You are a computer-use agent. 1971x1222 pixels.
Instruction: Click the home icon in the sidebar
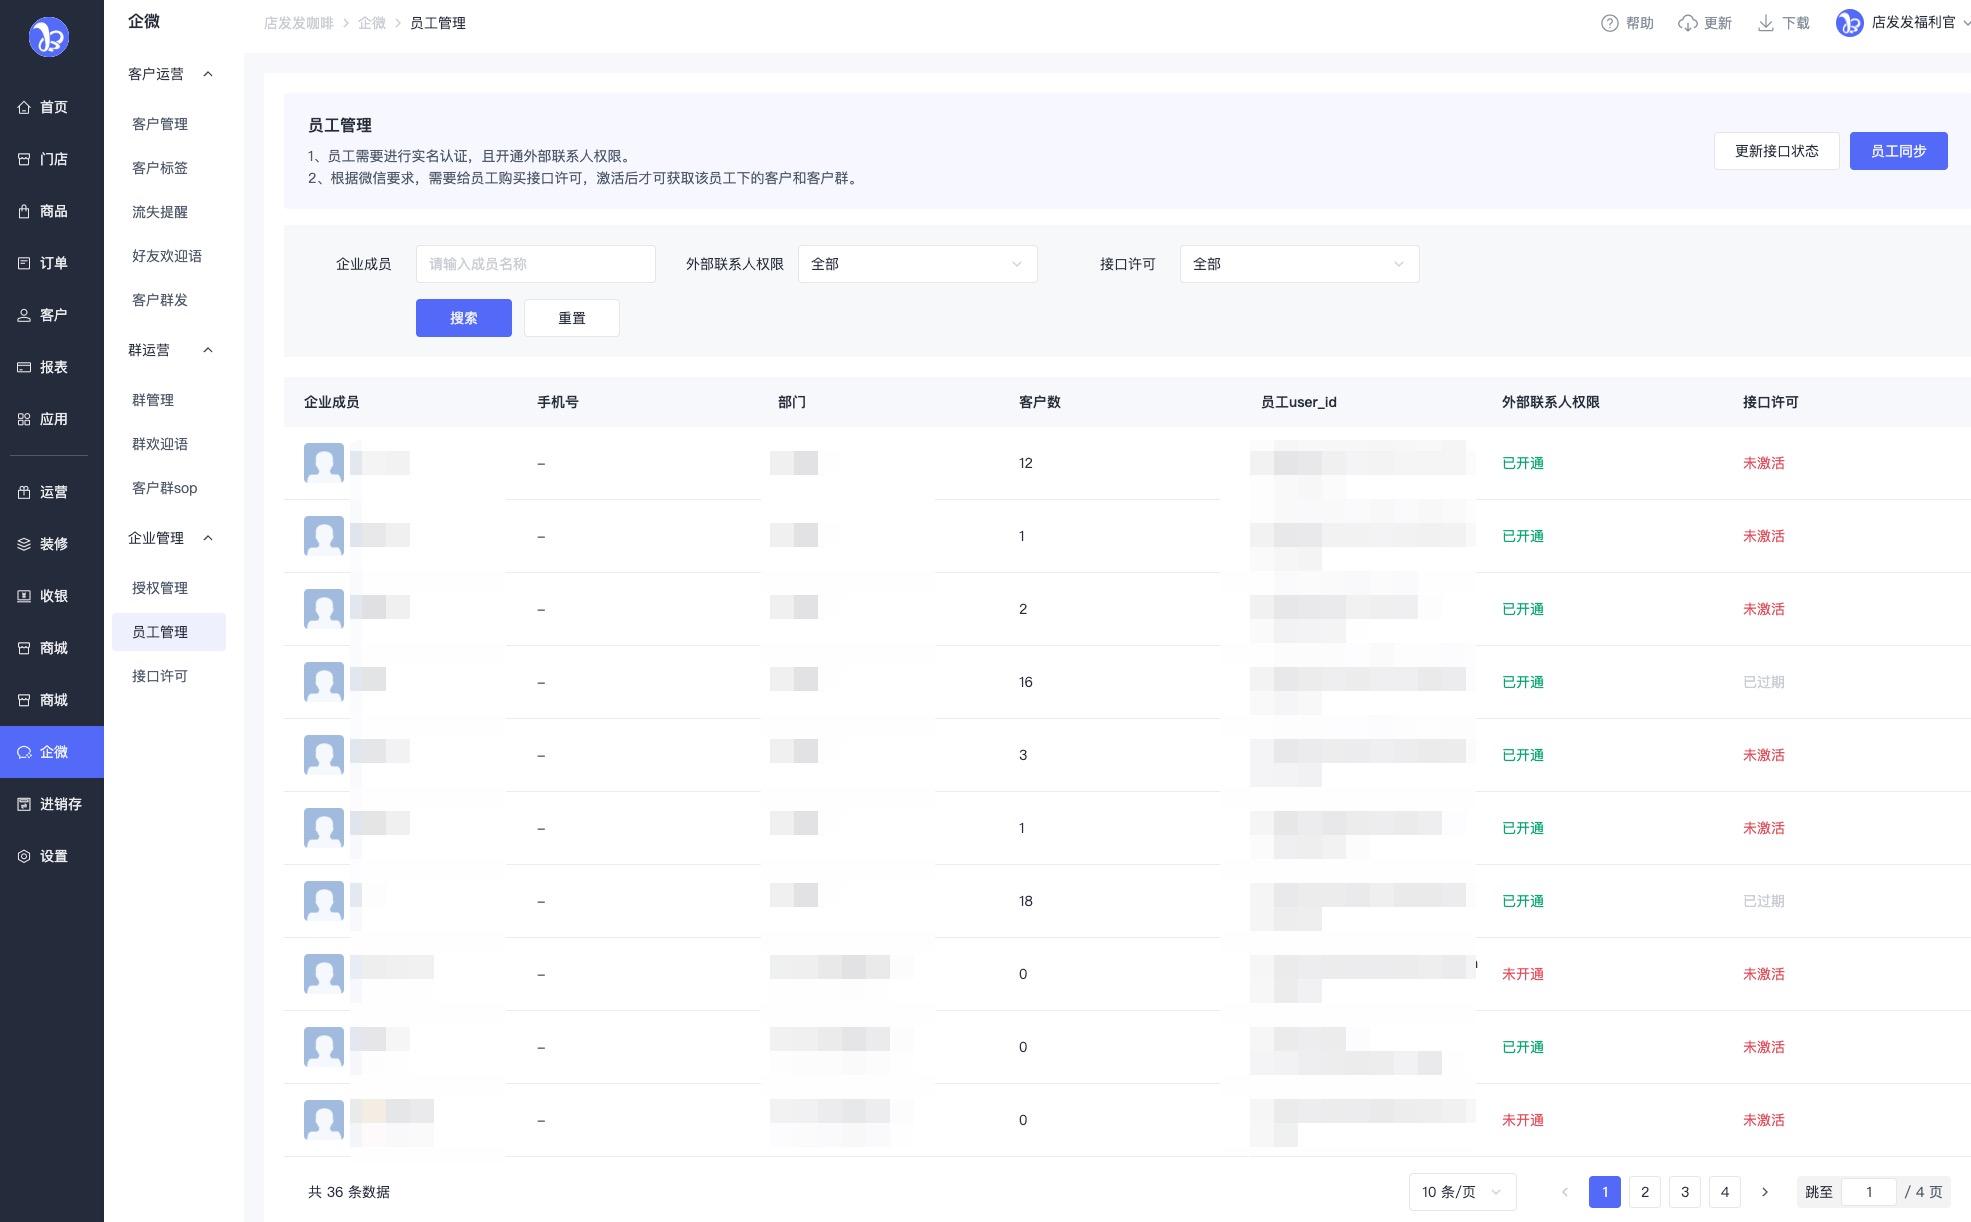(24, 107)
